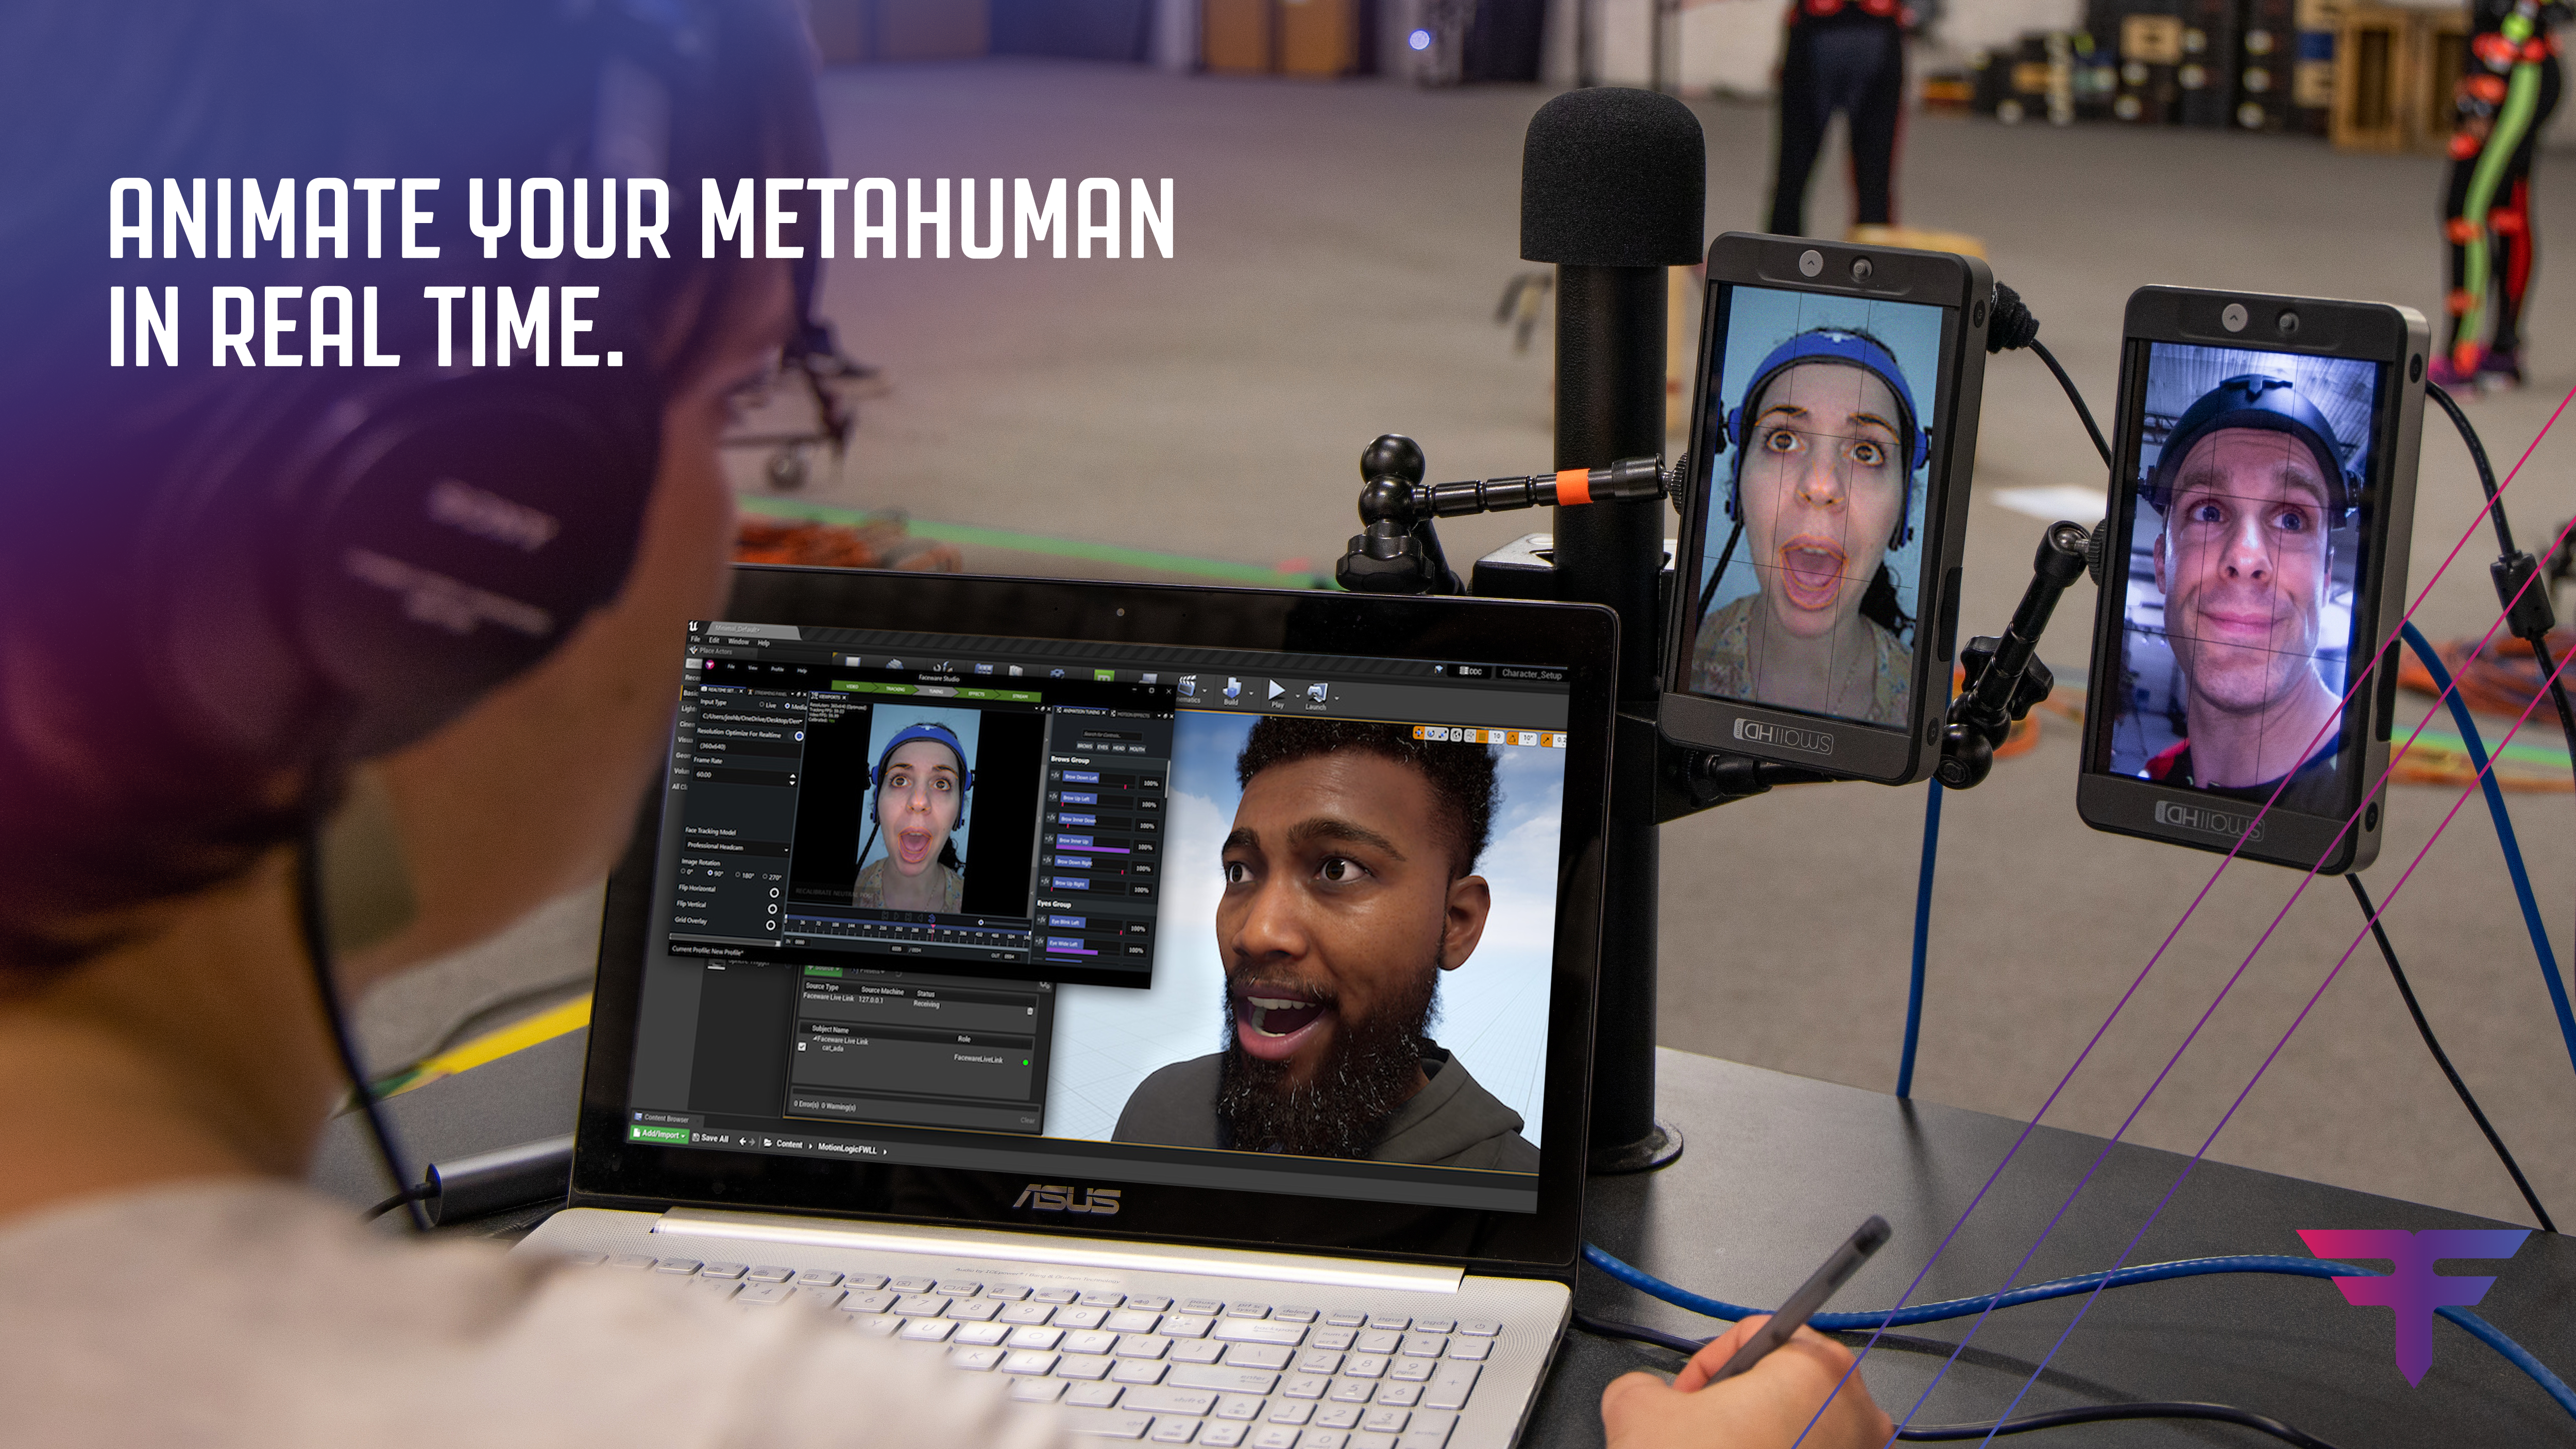The width and height of the screenshot is (2576, 1449).
Task: Click the Play button in Unreal toolbar
Action: click(x=1276, y=690)
